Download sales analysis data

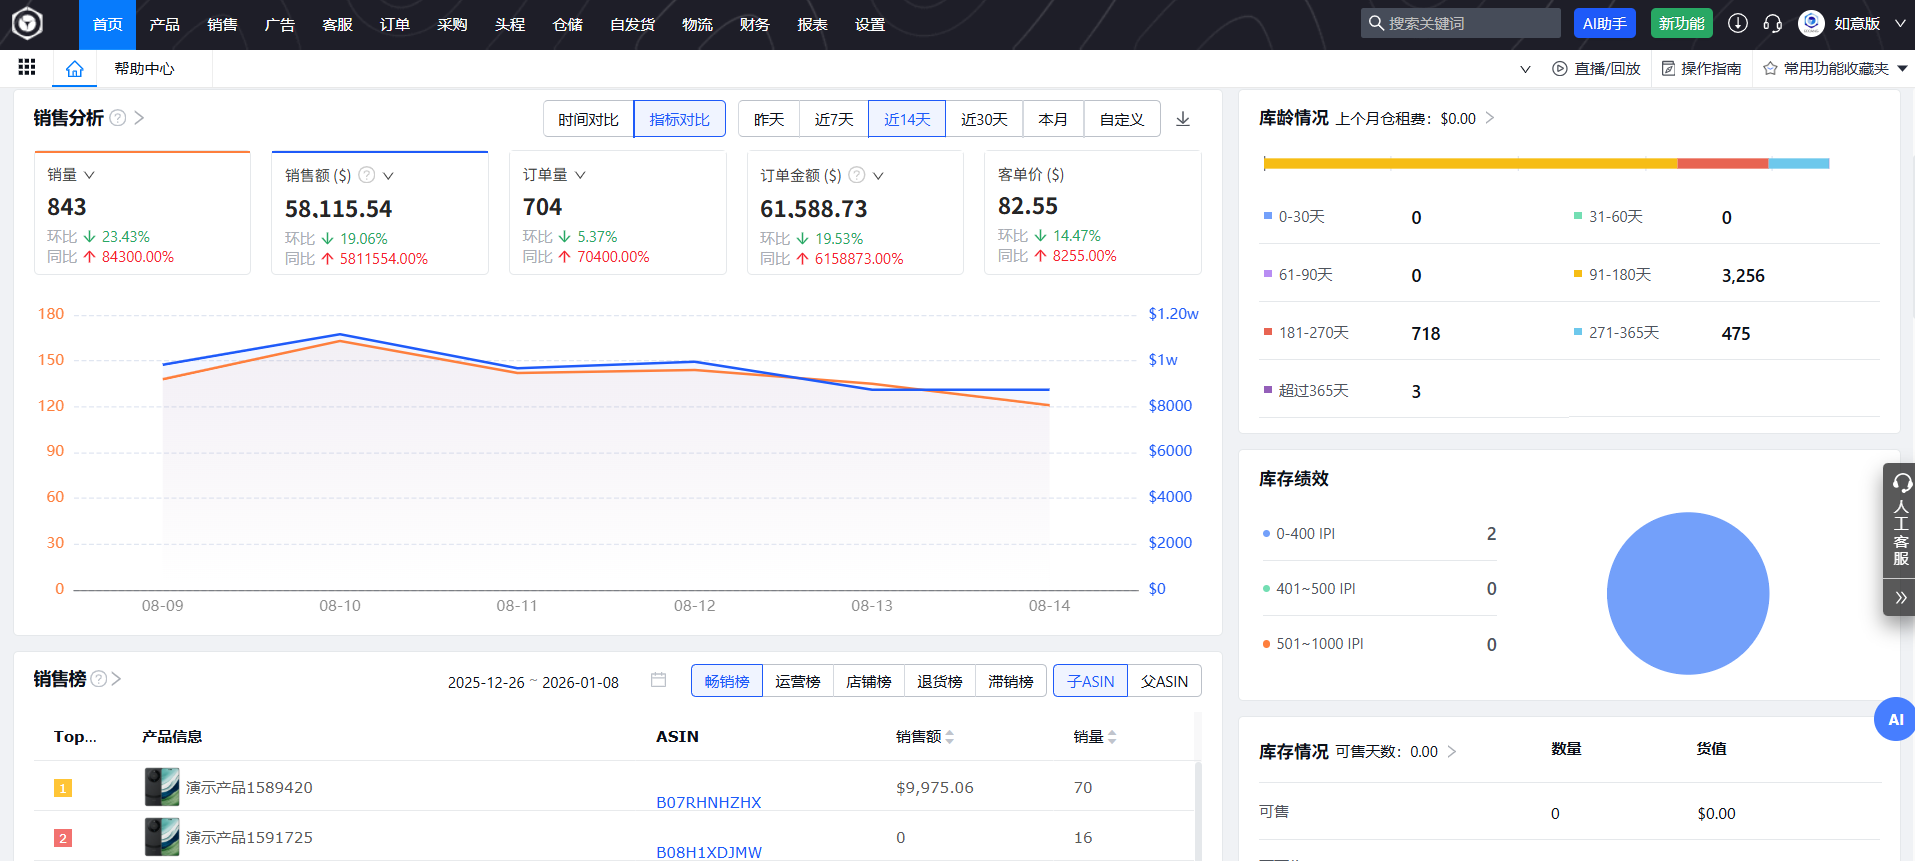coord(1183,119)
